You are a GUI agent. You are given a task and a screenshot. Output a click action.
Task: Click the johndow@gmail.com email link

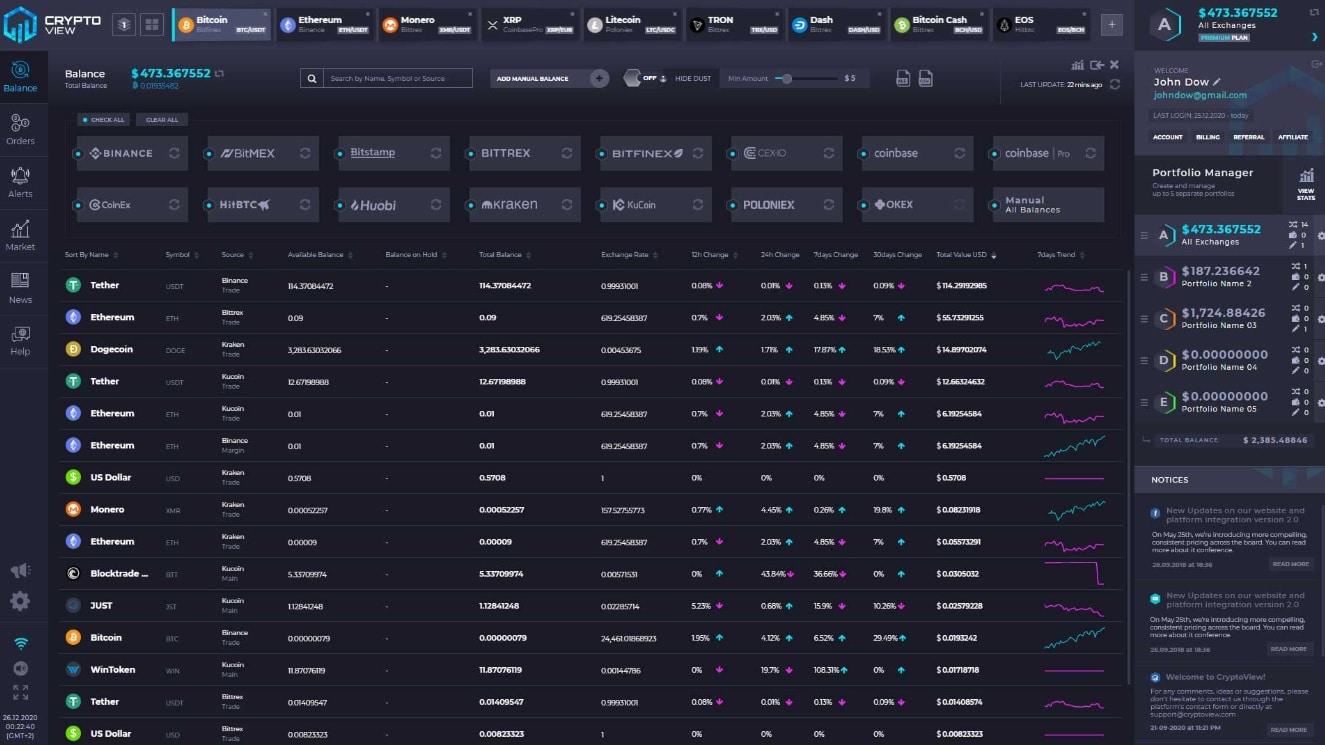[x=1200, y=96]
